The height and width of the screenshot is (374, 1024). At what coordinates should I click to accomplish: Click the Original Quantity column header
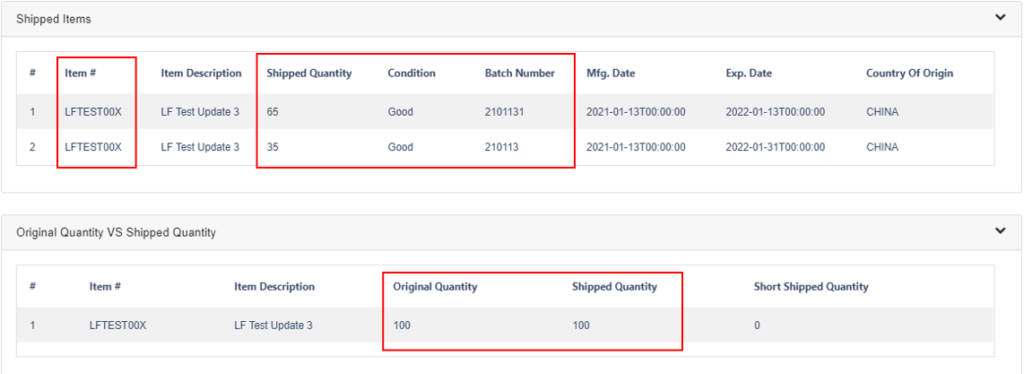tap(435, 287)
